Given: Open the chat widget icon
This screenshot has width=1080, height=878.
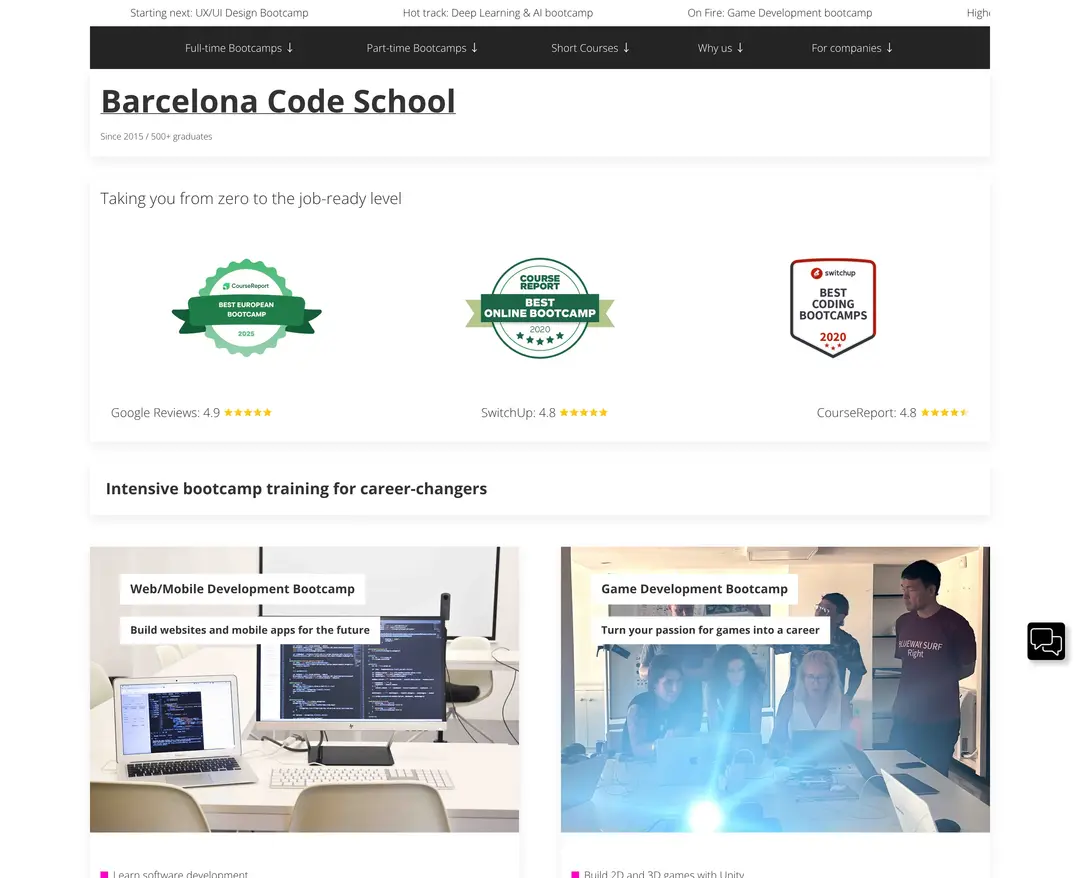Looking at the screenshot, I should point(1046,641).
